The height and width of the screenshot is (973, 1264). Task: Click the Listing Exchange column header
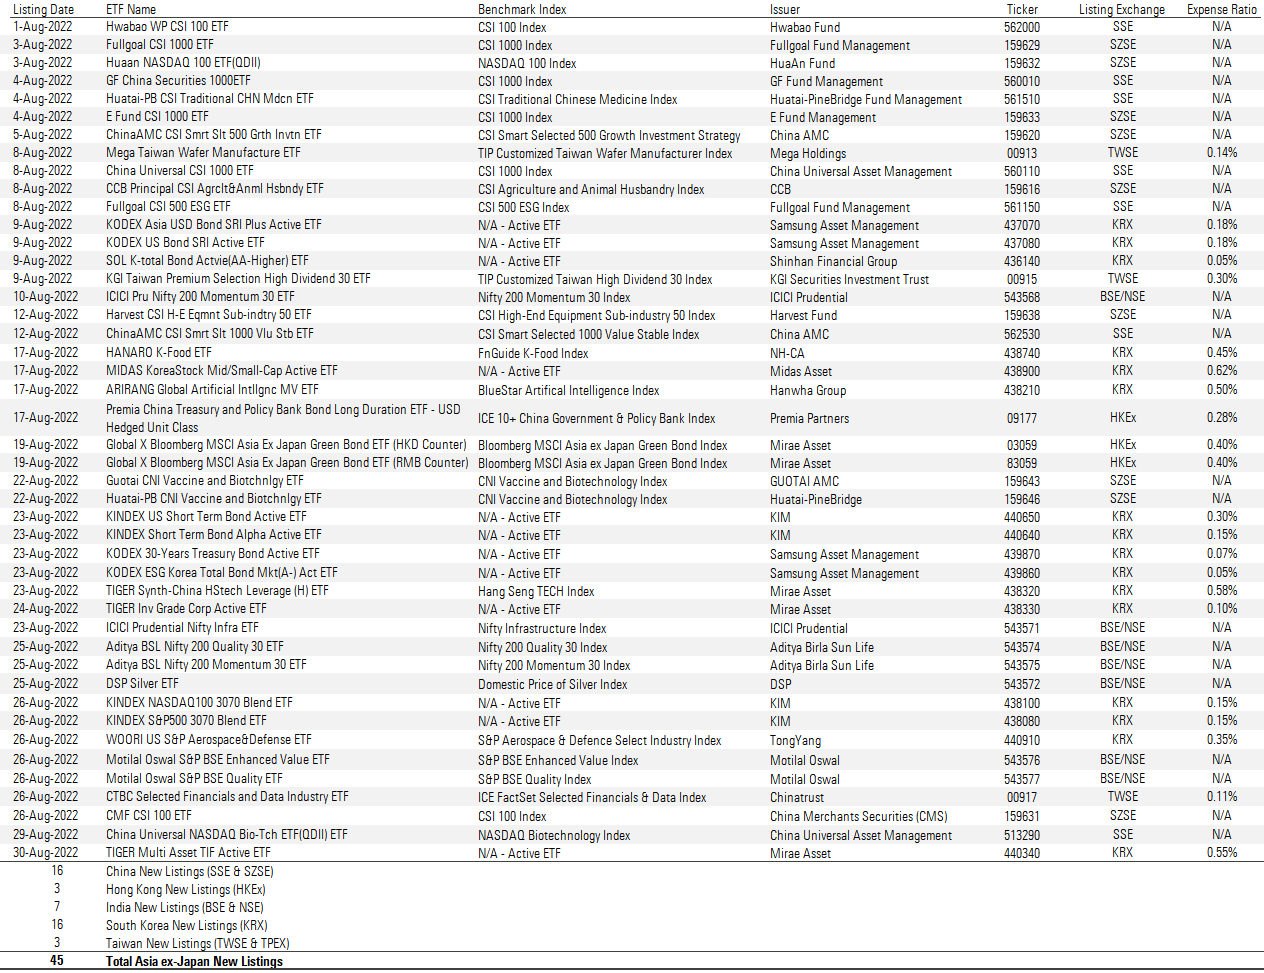(1122, 9)
